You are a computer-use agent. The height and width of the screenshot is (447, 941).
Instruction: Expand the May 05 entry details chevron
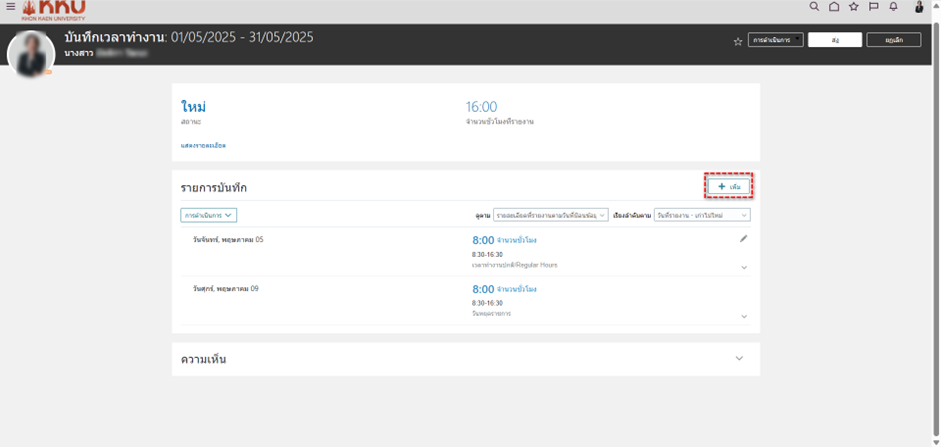click(x=744, y=267)
